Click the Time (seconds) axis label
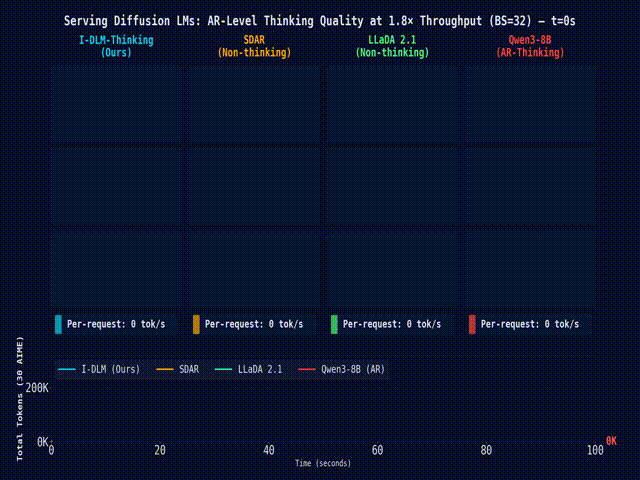Image resolution: width=640 pixels, height=480 pixels. tap(323, 463)
